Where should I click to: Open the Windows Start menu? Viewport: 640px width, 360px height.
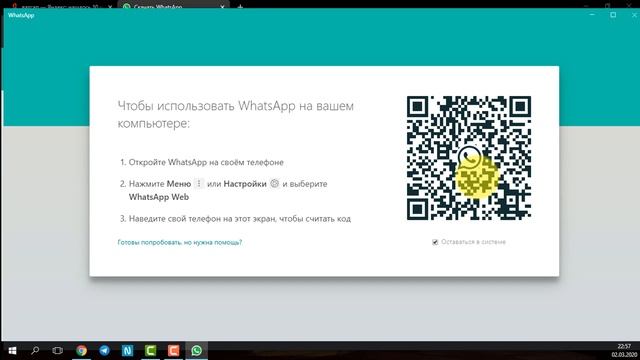(x=12, y=351)
